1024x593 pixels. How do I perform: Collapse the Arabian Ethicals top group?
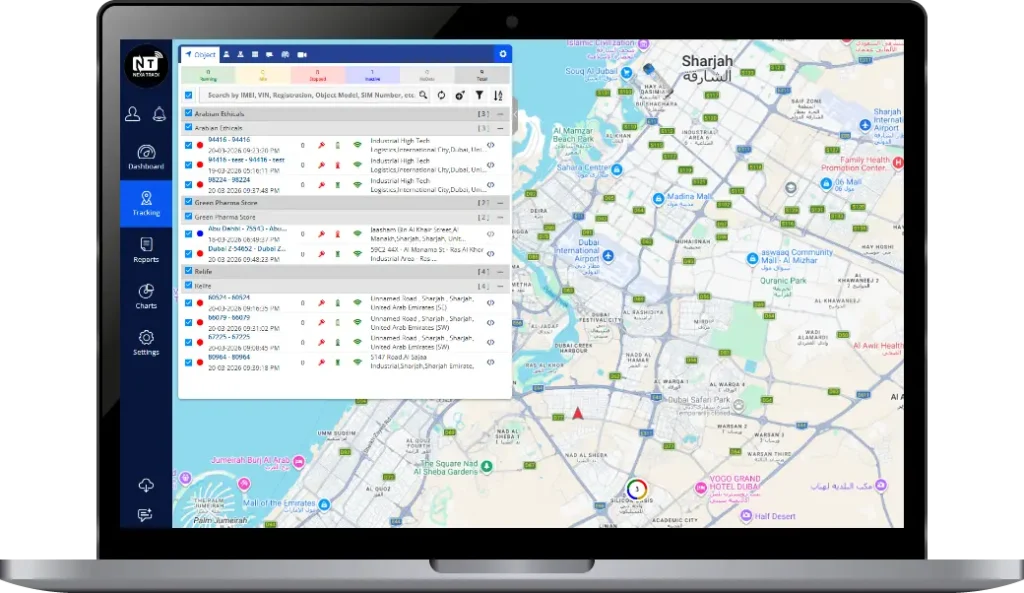500,114
